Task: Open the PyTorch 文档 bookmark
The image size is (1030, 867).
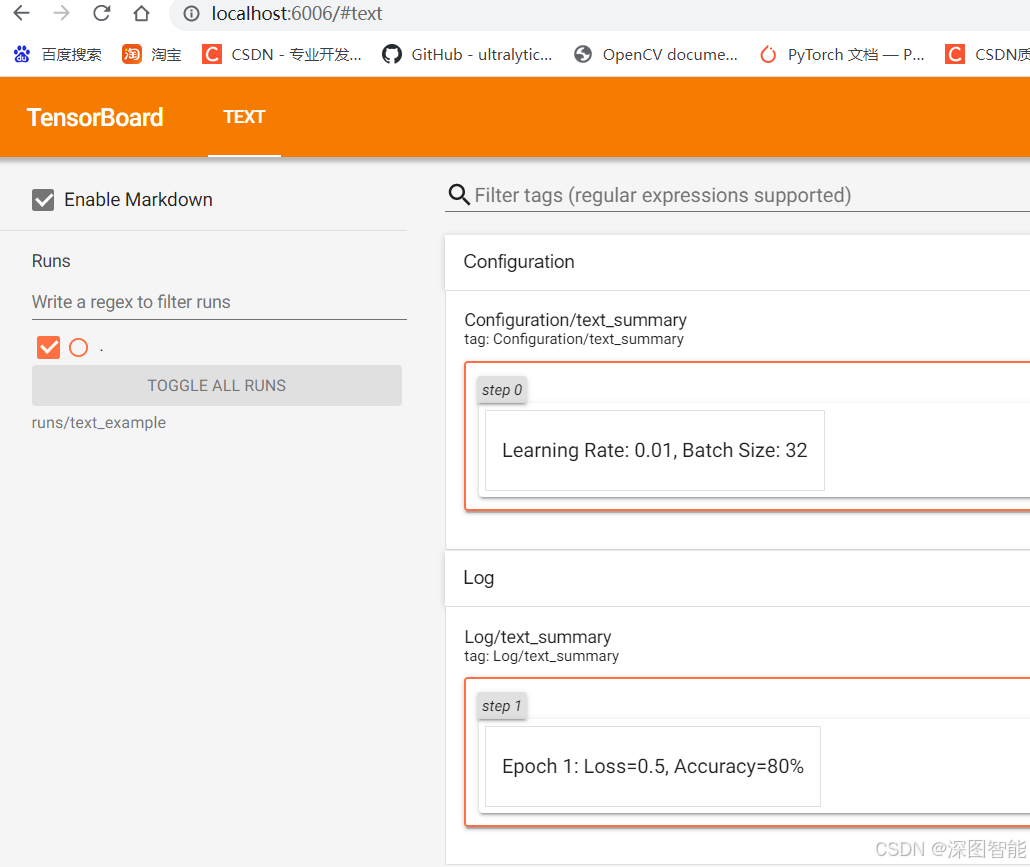Action: point(841,55)
